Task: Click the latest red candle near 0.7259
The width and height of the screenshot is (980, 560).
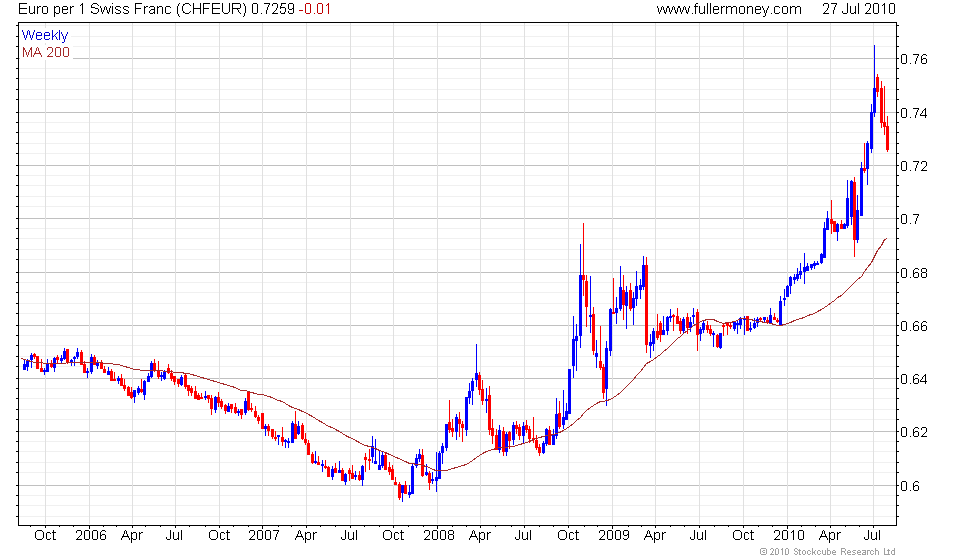Action: point(888,134)
